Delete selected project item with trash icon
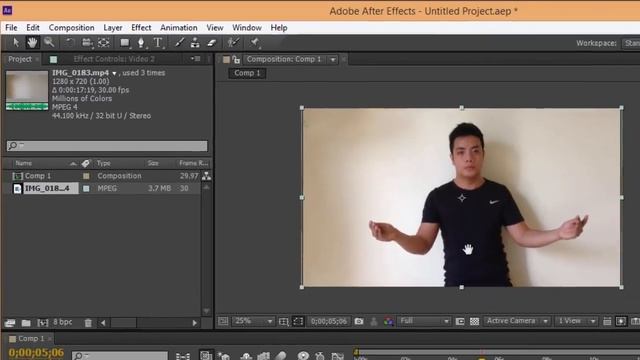The image size is (640, 360). (88, 323)
